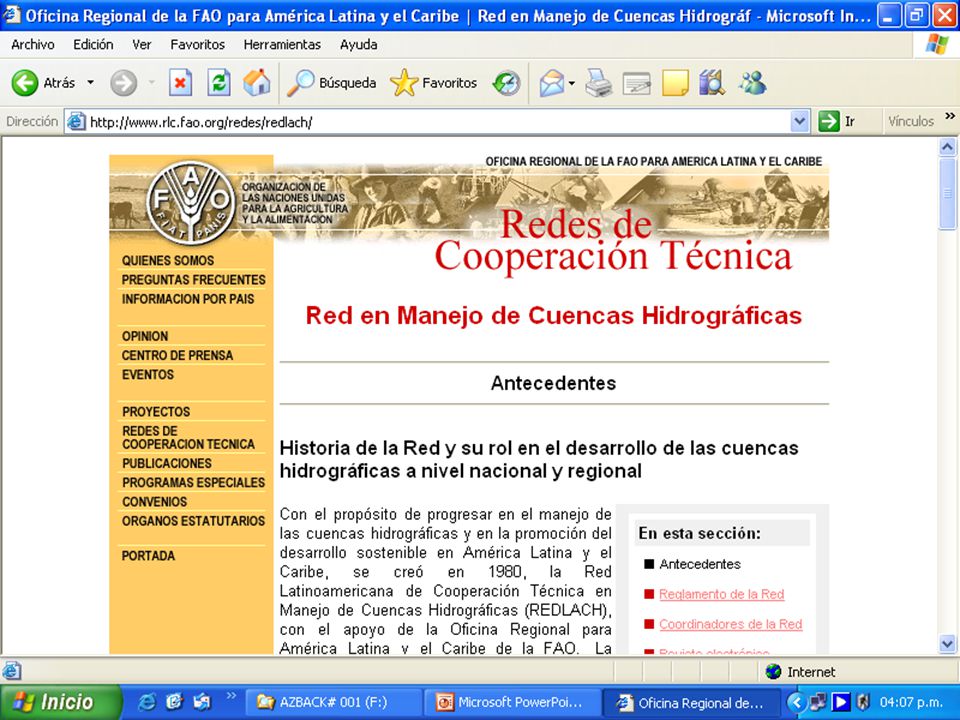Open the Favoritos star panel

pos(433,83)
